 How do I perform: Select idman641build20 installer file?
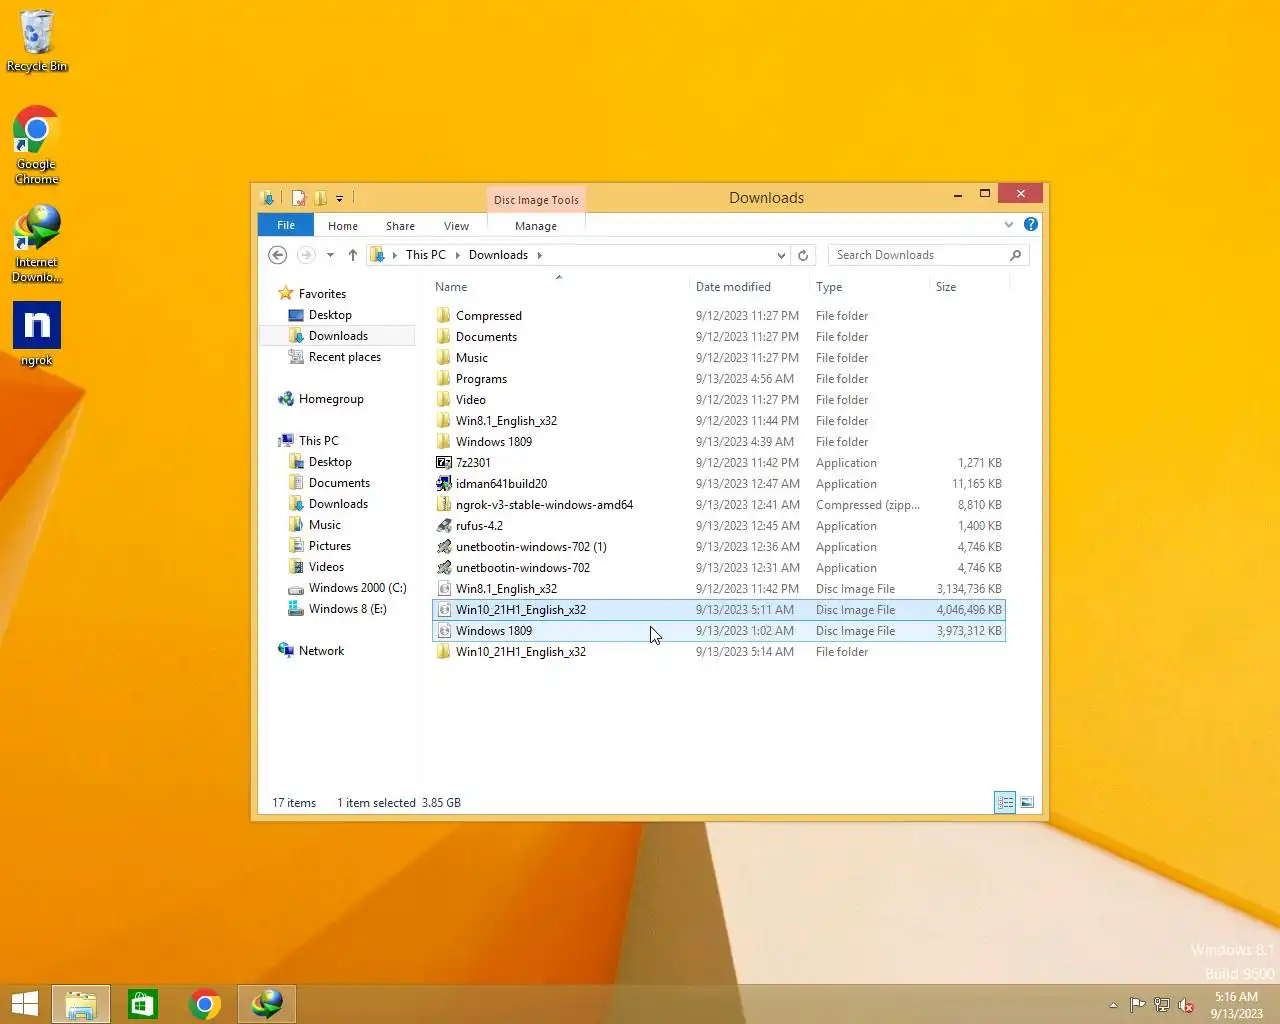tap(718, 484)
